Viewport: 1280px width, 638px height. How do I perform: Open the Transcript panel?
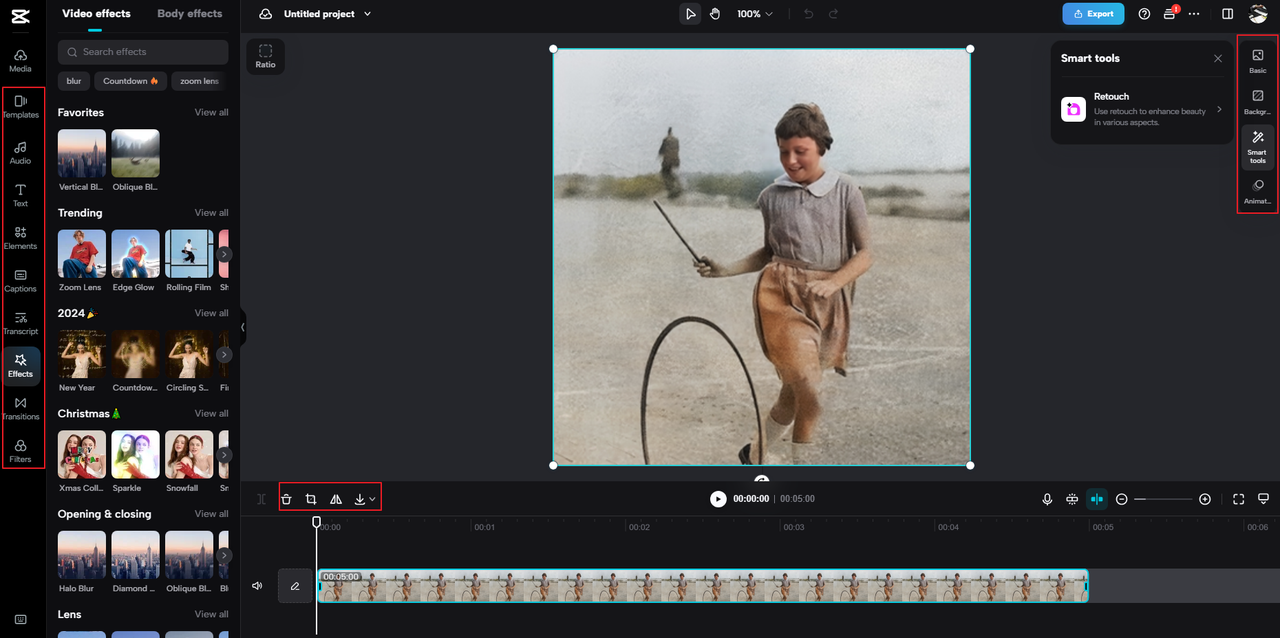click(20, 323)
